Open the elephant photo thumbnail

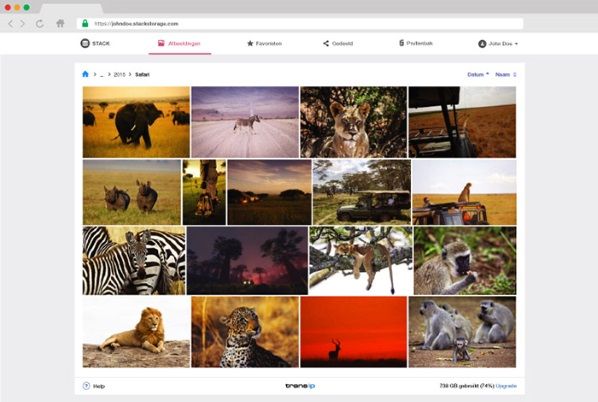[136, 122]
